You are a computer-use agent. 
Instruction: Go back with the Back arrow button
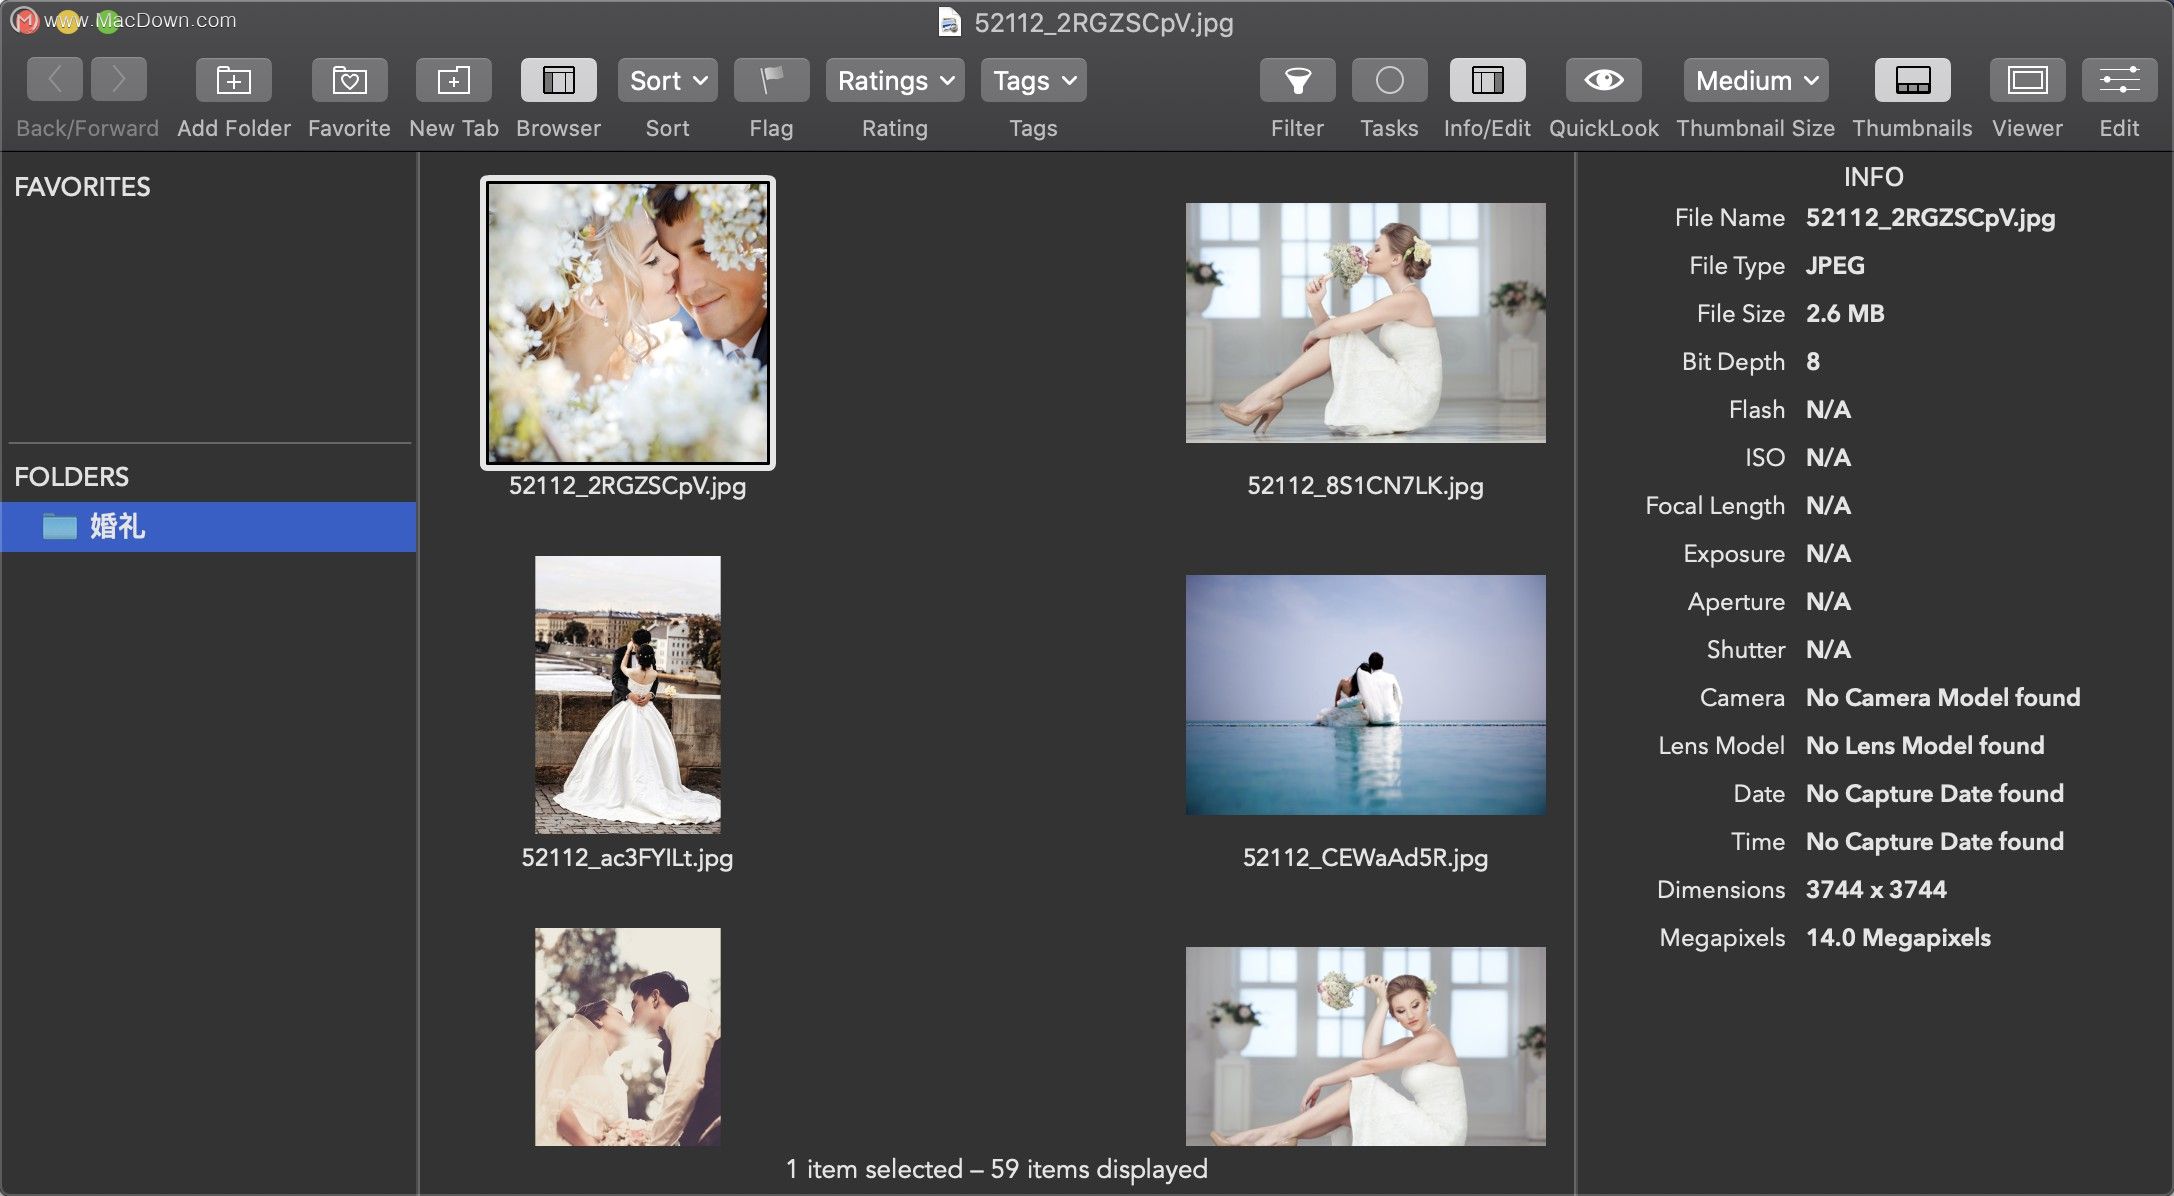[x=55, y=80]
